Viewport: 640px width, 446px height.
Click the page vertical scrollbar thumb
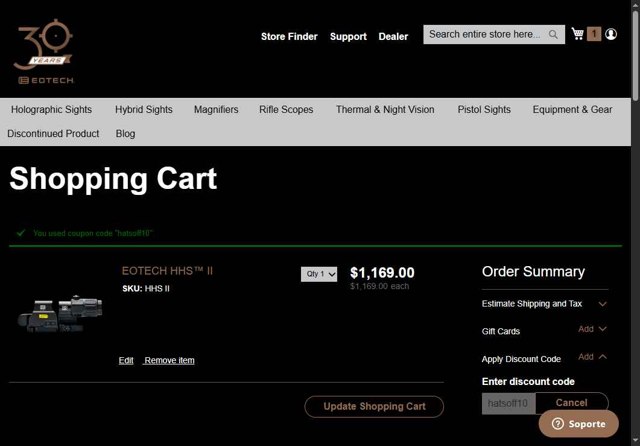pos(635,55)
